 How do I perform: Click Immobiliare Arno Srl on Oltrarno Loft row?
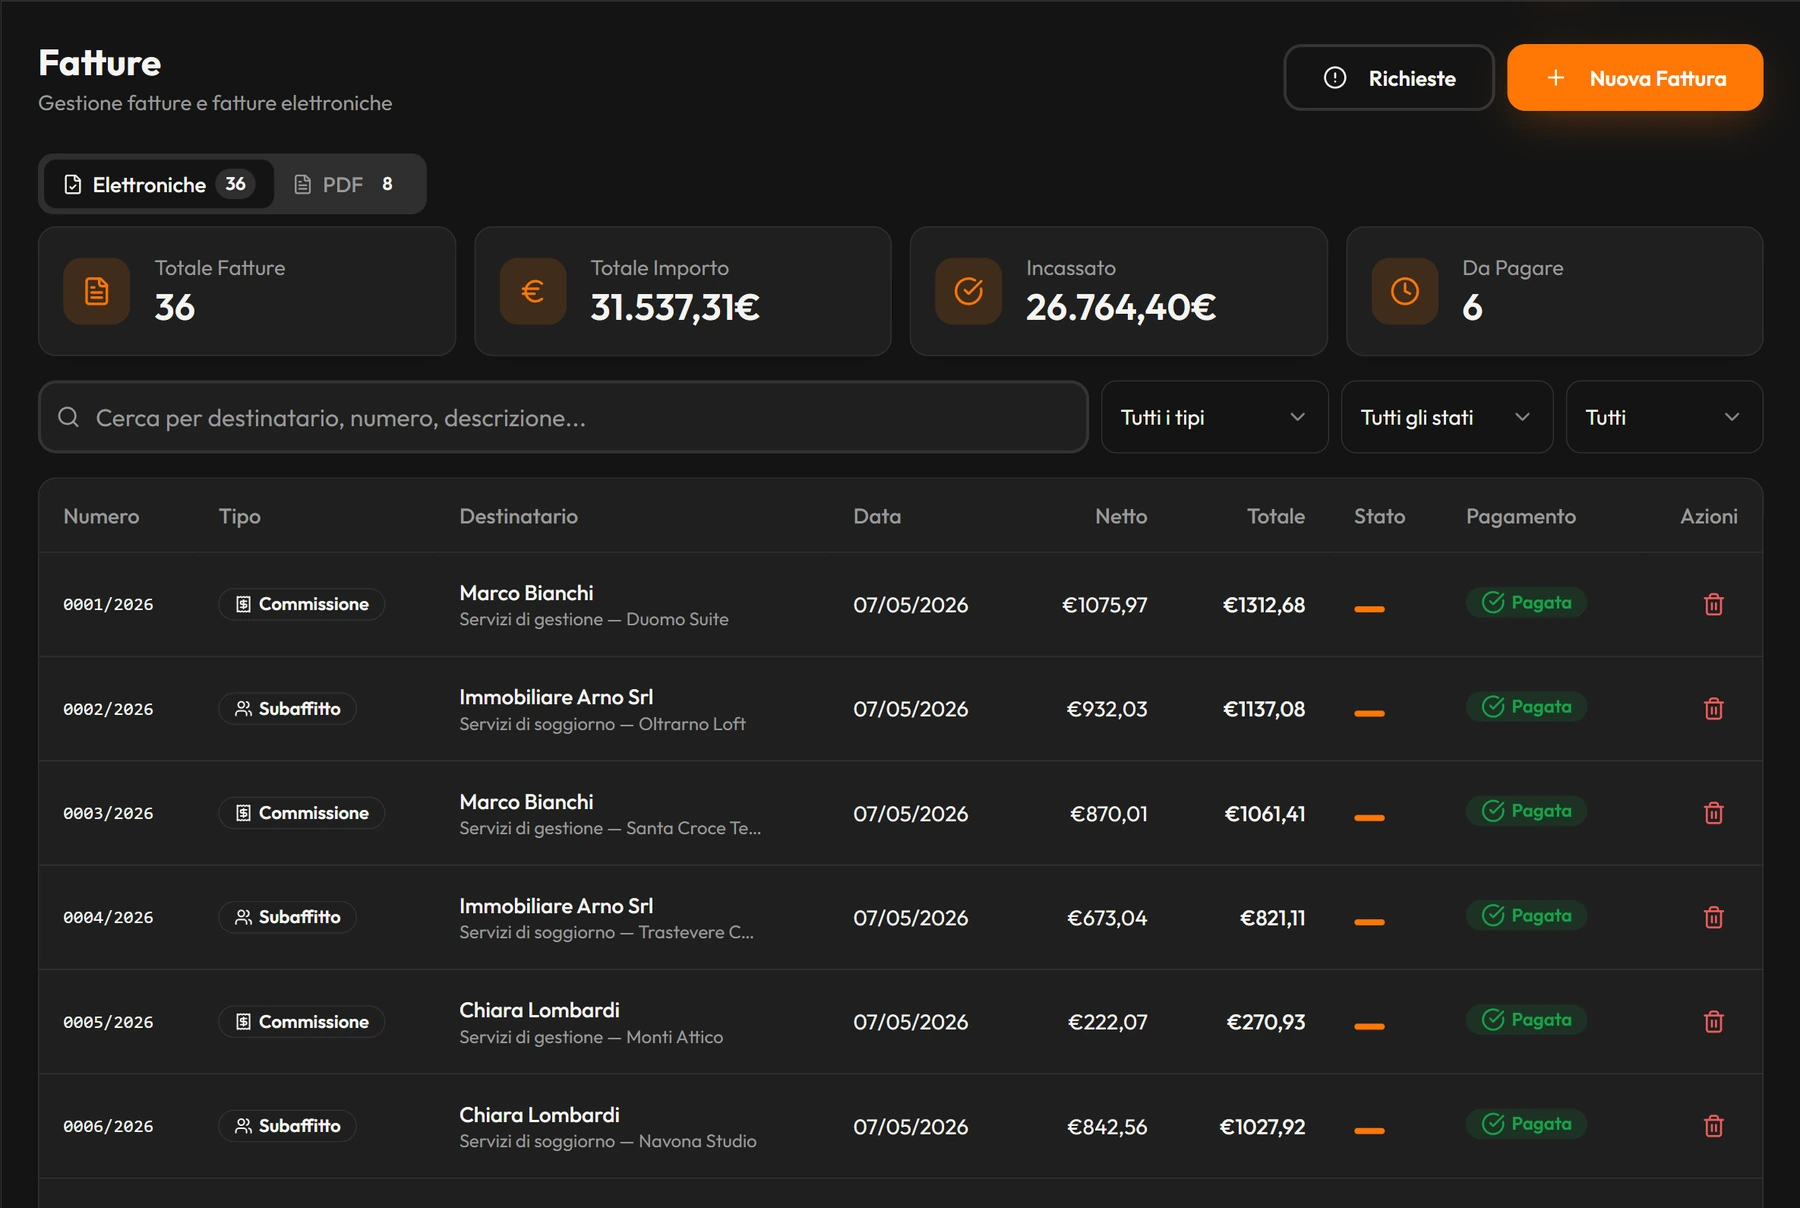point(557,697)
